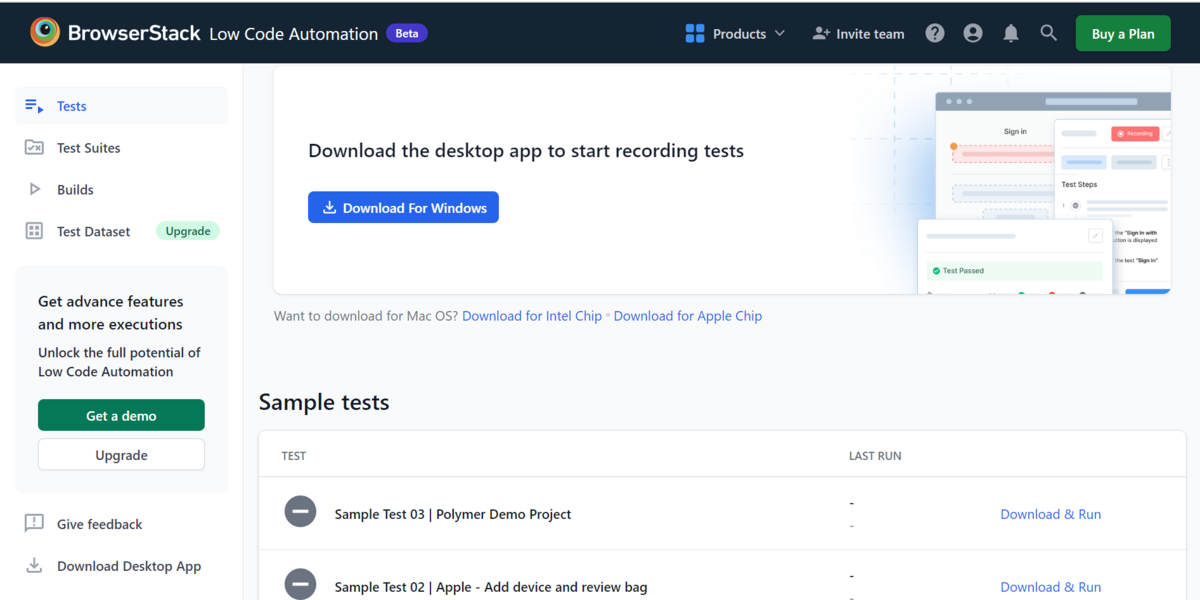Click the Low Code Automation title
Viewport: 1200px width, 600px height.
293,34
